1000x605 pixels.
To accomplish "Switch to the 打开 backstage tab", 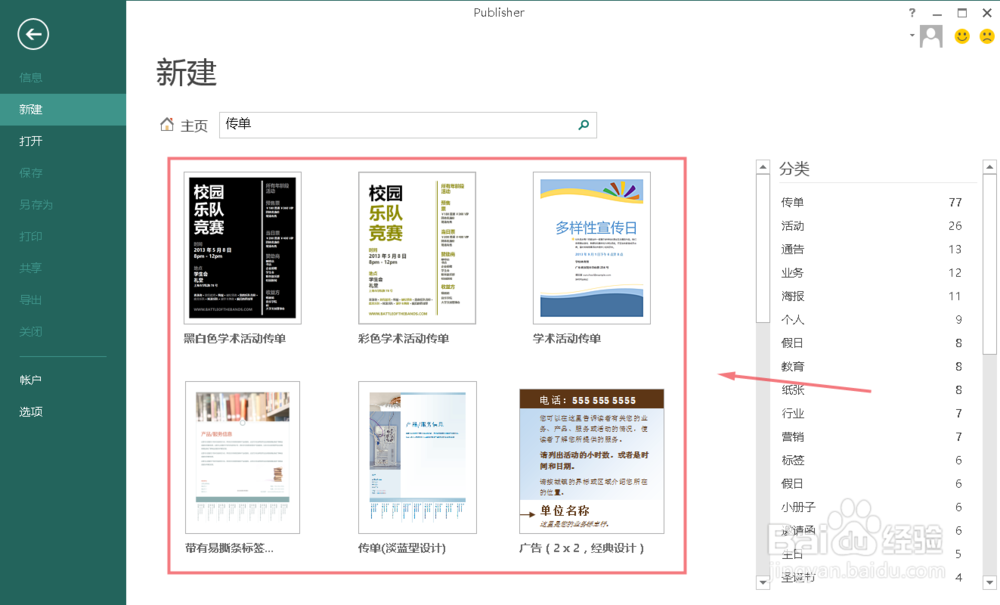I will (x=30, y=141).
